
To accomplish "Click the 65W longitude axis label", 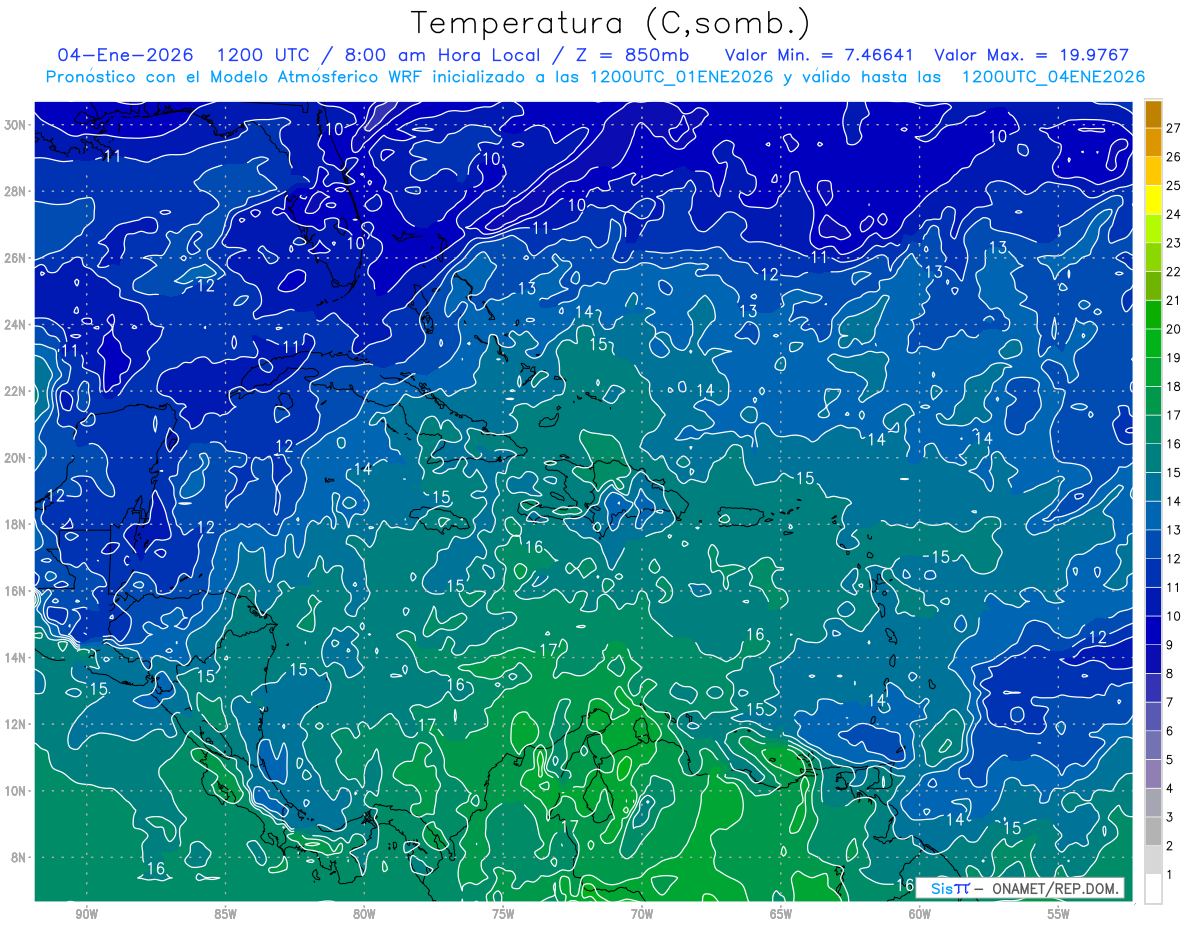I will click(x=781, y=914).
